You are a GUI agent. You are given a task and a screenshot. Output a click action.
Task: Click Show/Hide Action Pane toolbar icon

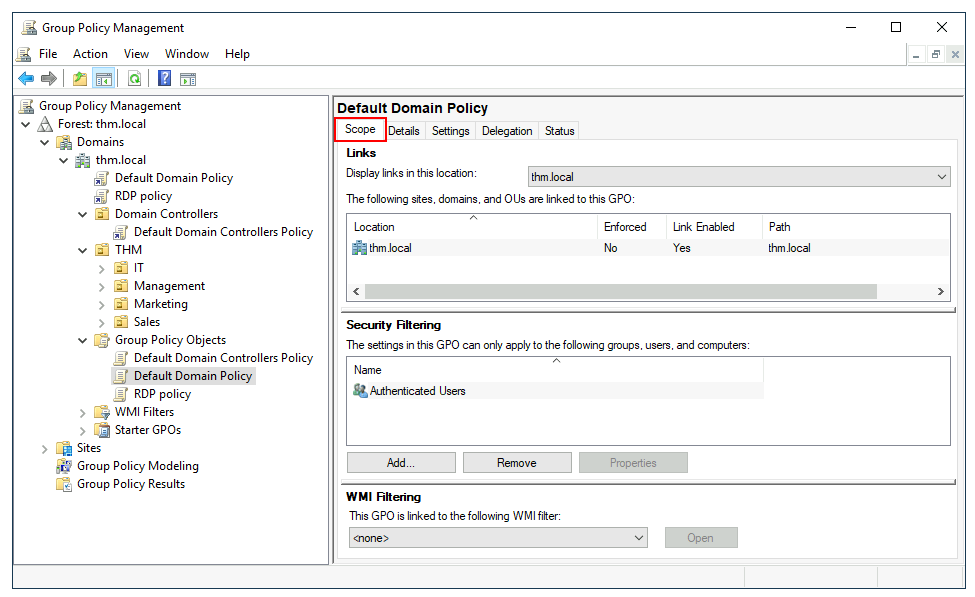pos(188,79)
